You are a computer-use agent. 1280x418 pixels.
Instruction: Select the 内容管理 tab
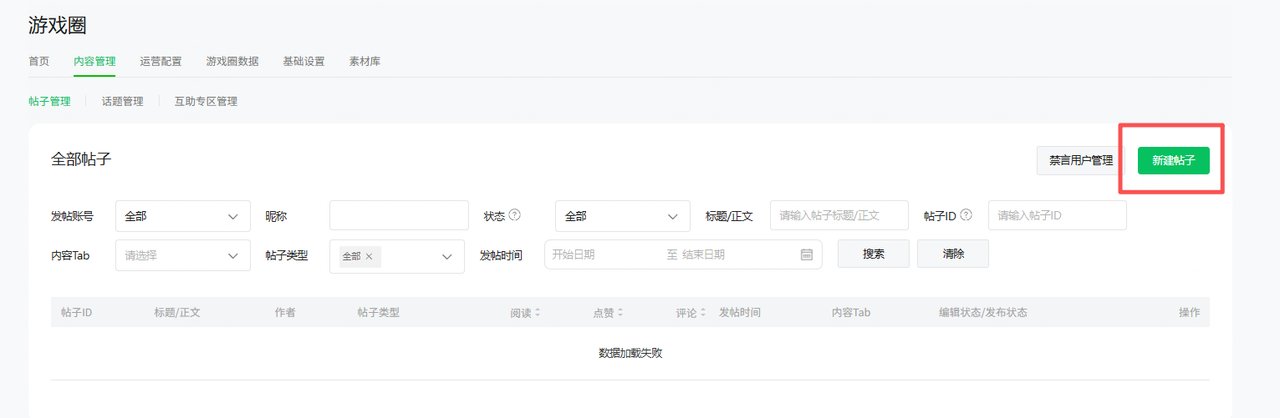click(x=95, y=61)
